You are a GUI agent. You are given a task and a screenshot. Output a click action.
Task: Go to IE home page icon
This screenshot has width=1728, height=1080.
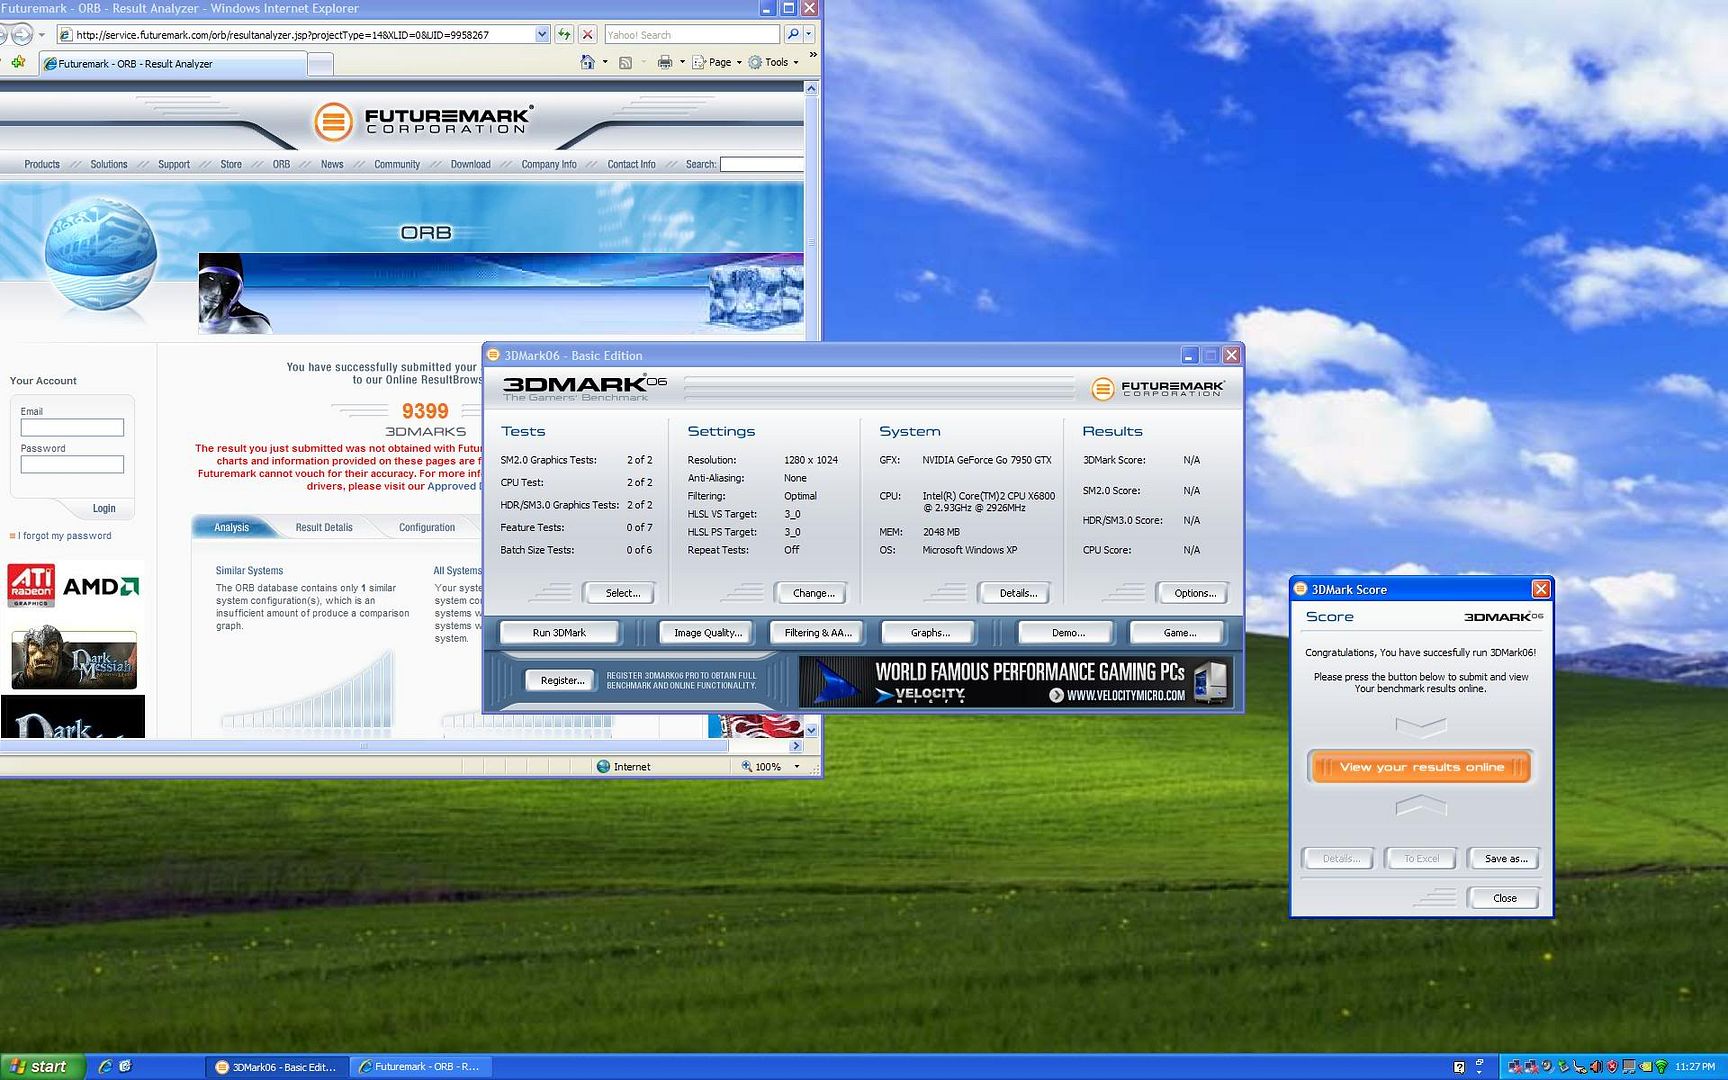point(587,62)
